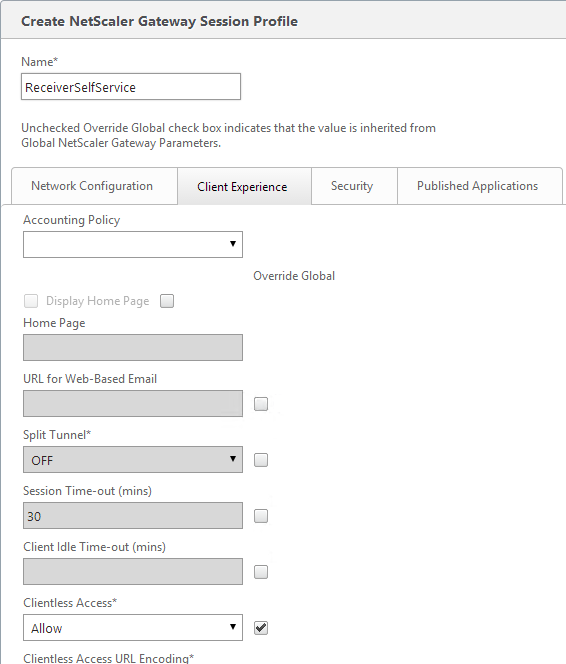Open the Clientless Access dropdown
The image size is (566, 664).
pyautogui.click(x=133, y=628)
